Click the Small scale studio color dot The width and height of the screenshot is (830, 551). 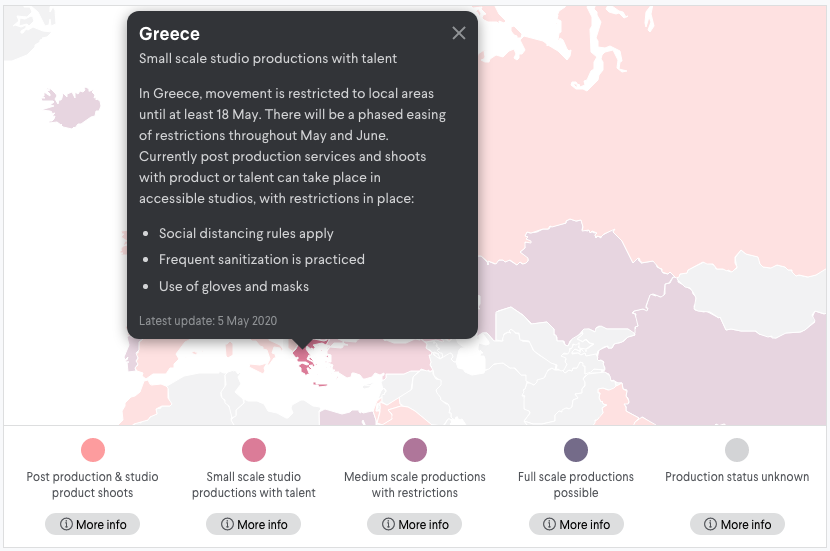(254, 450)
